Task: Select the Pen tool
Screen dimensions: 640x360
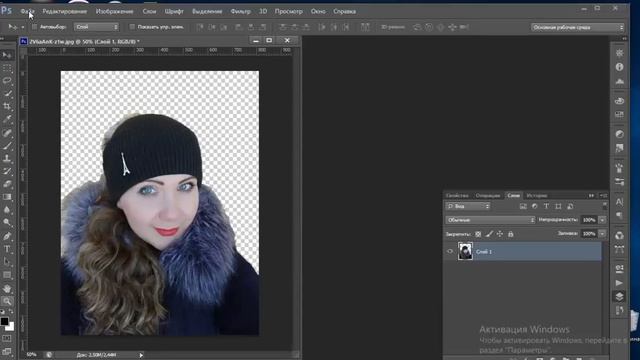Action: point(7,236)
